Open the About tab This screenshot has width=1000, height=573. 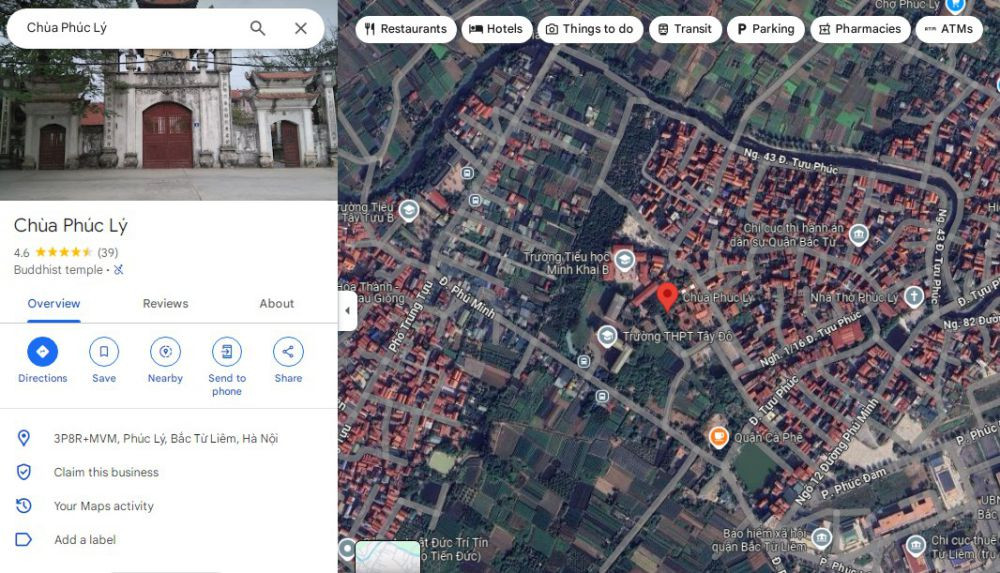[x=277, y=304]
